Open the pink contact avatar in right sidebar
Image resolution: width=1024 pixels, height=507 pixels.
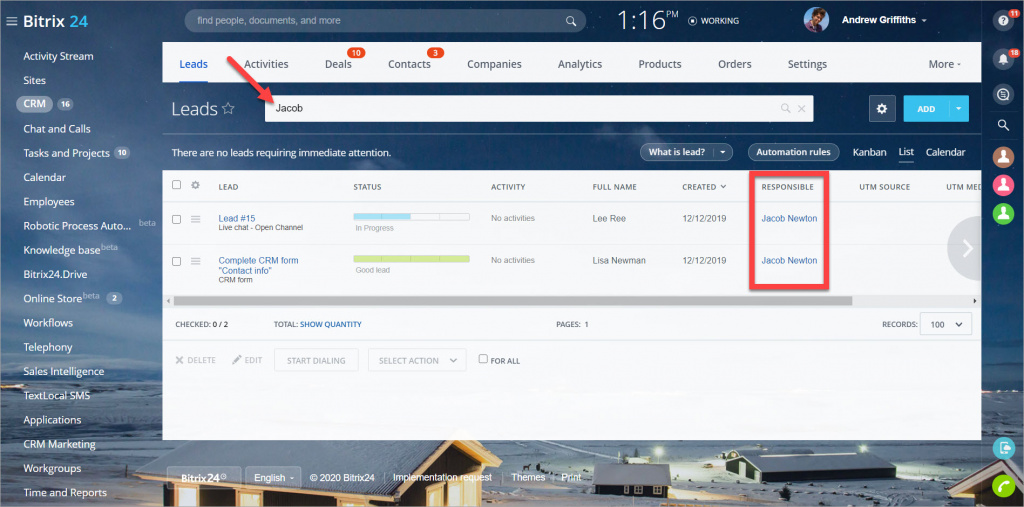[1003, 186]
